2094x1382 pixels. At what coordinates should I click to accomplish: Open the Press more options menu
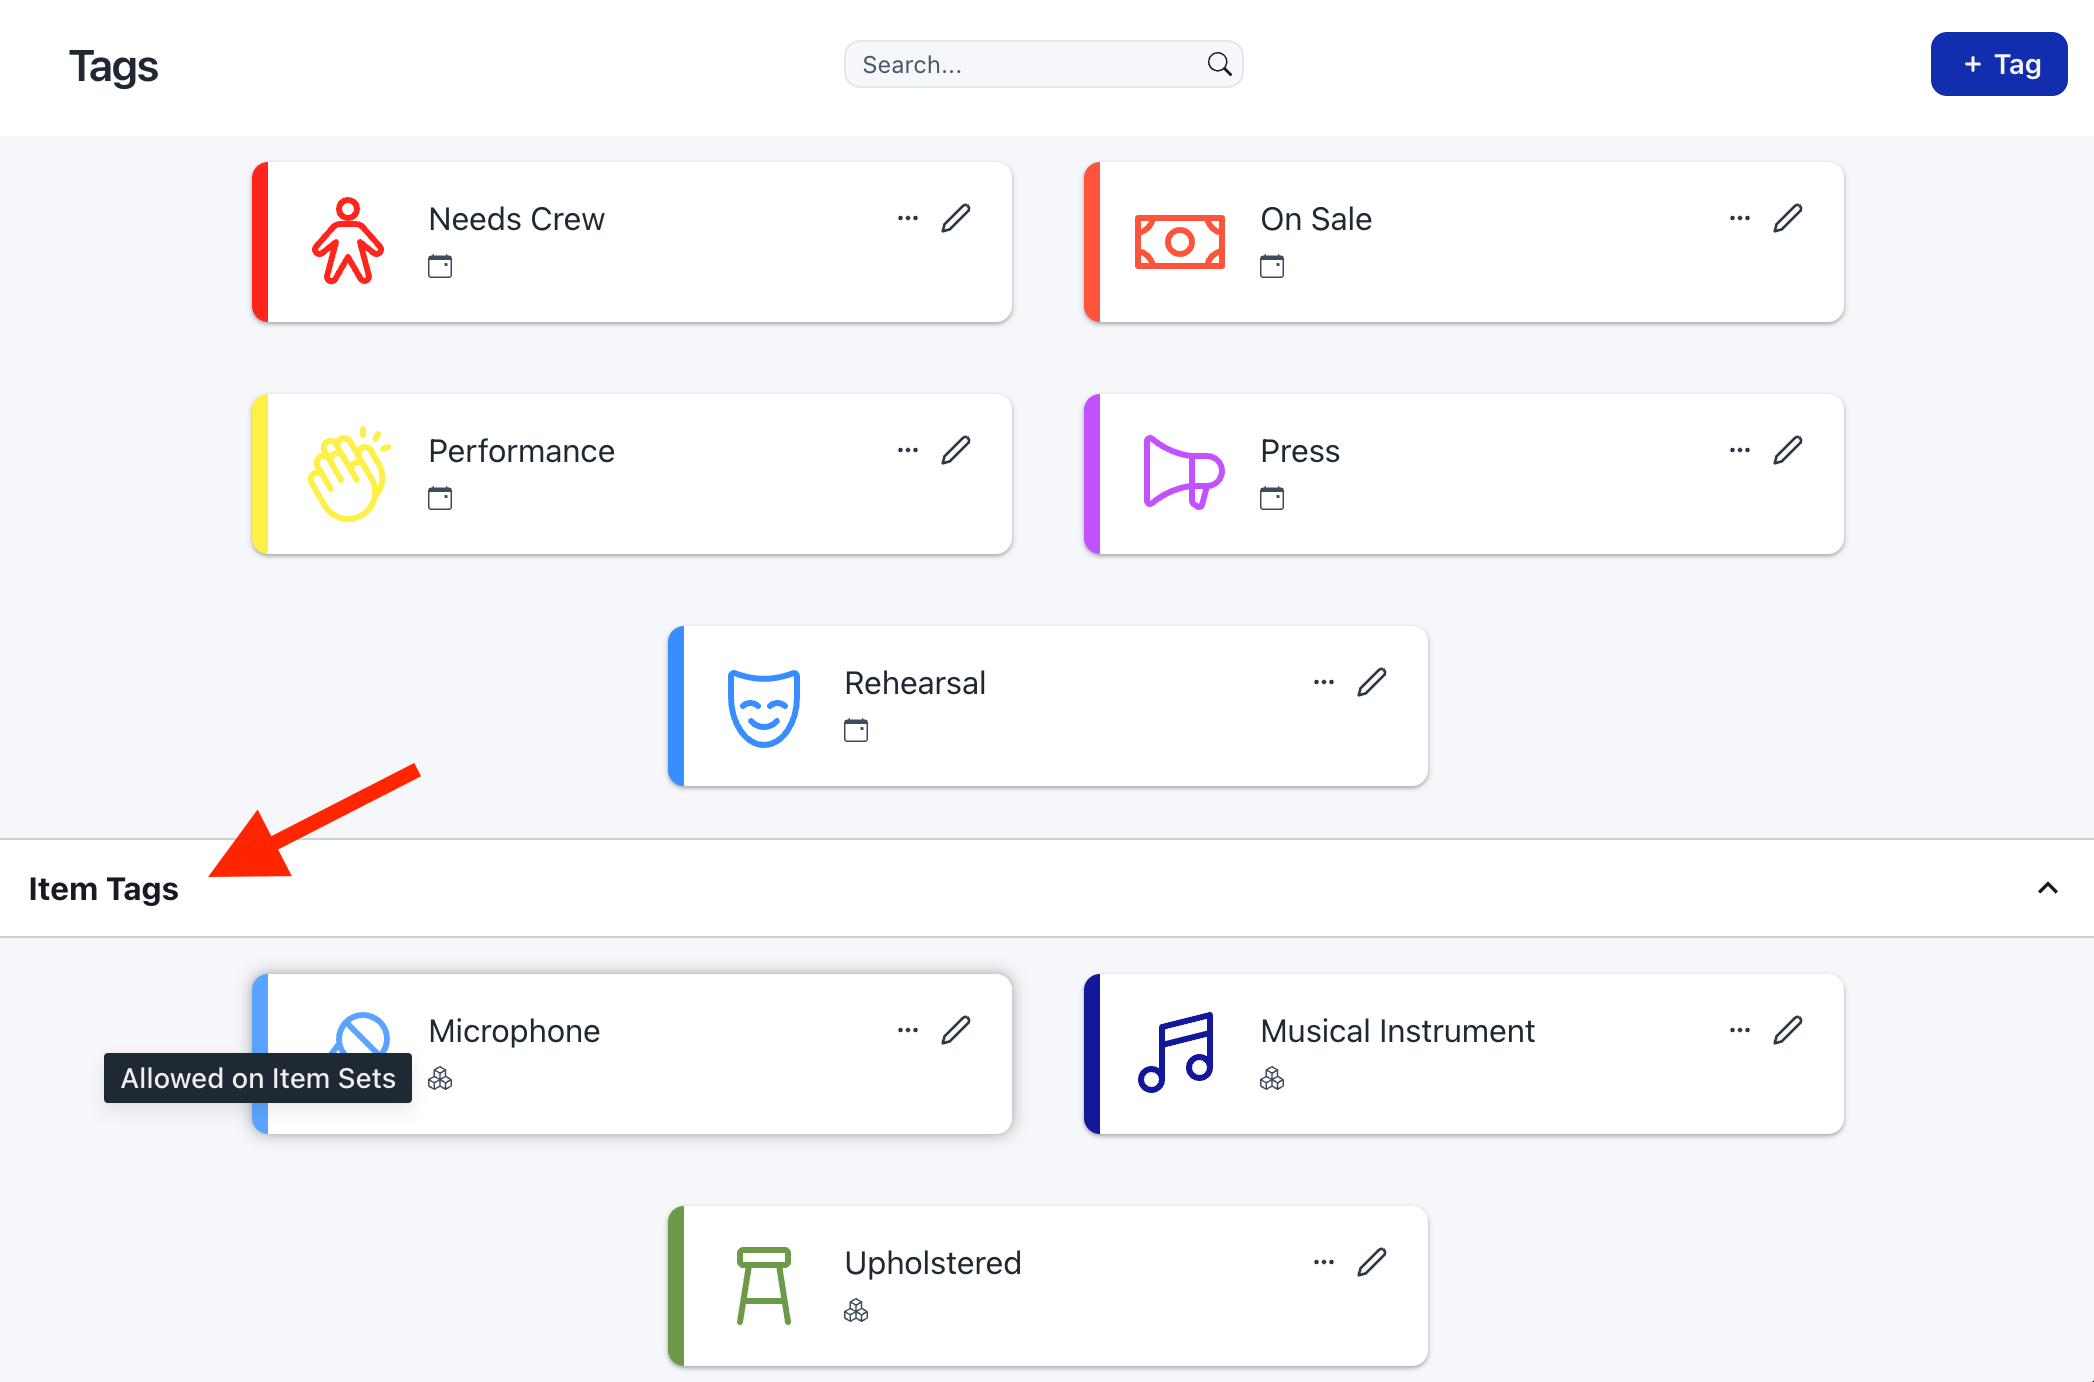[1740, 450]
